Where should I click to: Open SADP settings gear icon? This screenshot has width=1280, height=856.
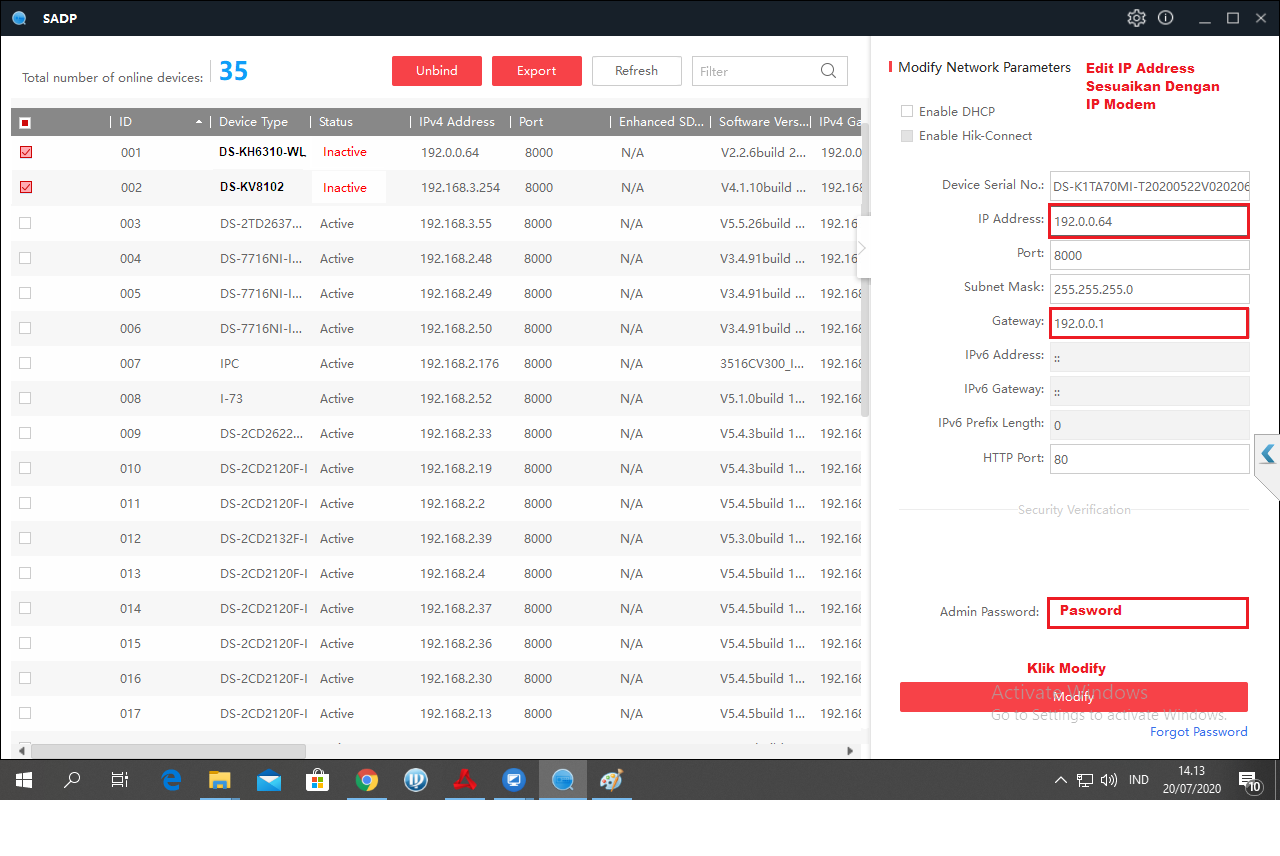pos(1136,18)
